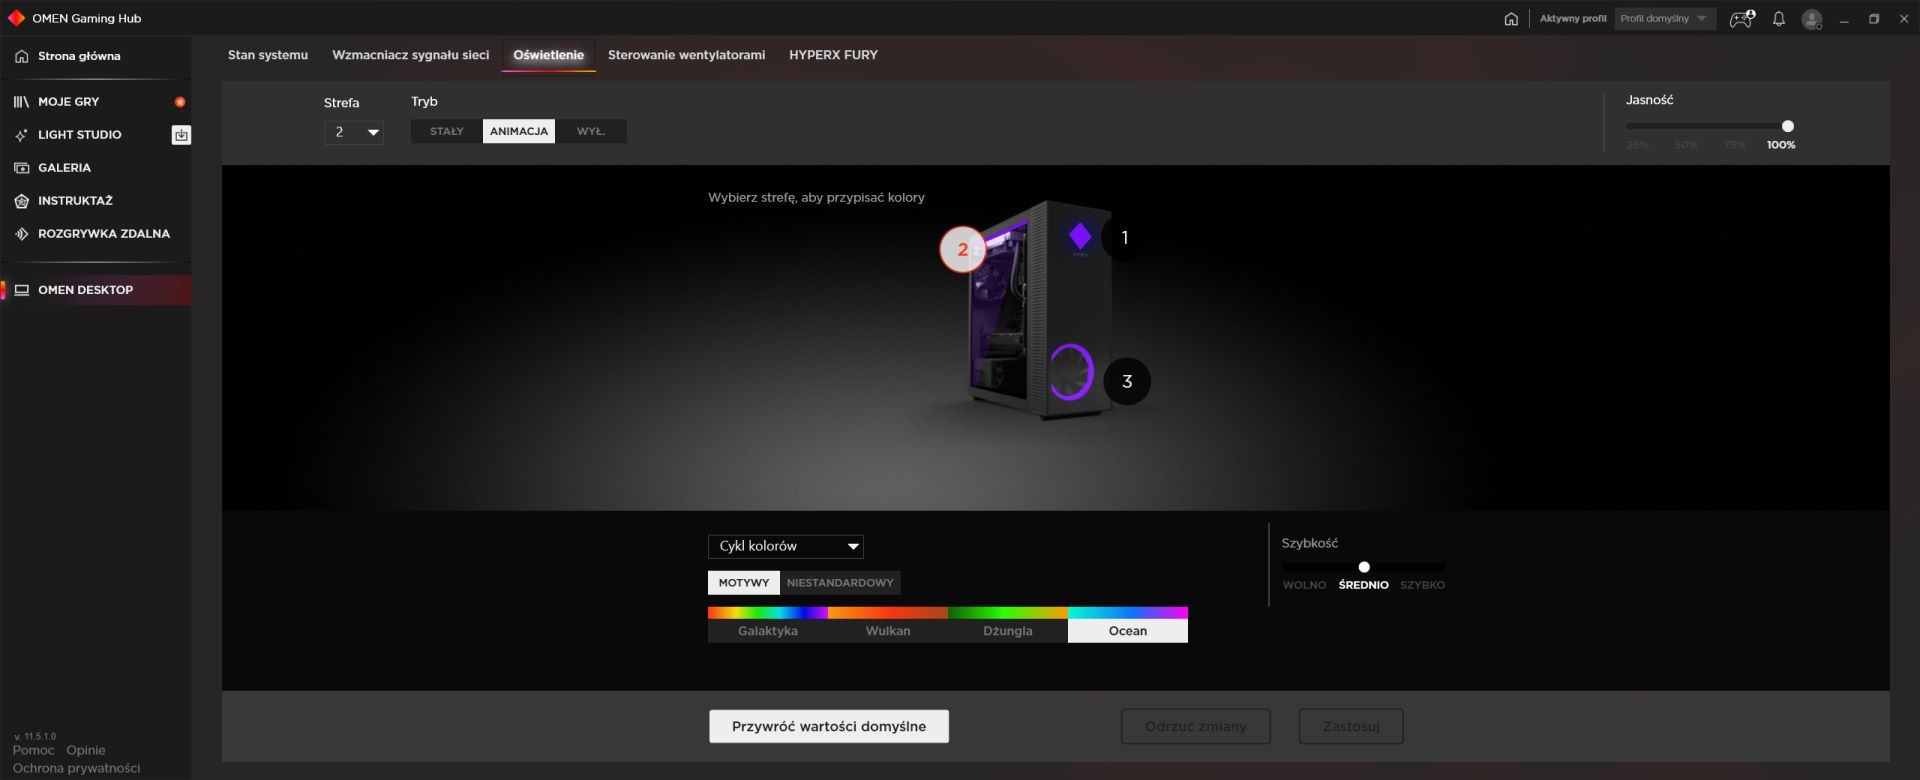This screenshot has width=1920, height=780.
Task: Click the Light Studio download icon
Action: (x=181, y=135)
